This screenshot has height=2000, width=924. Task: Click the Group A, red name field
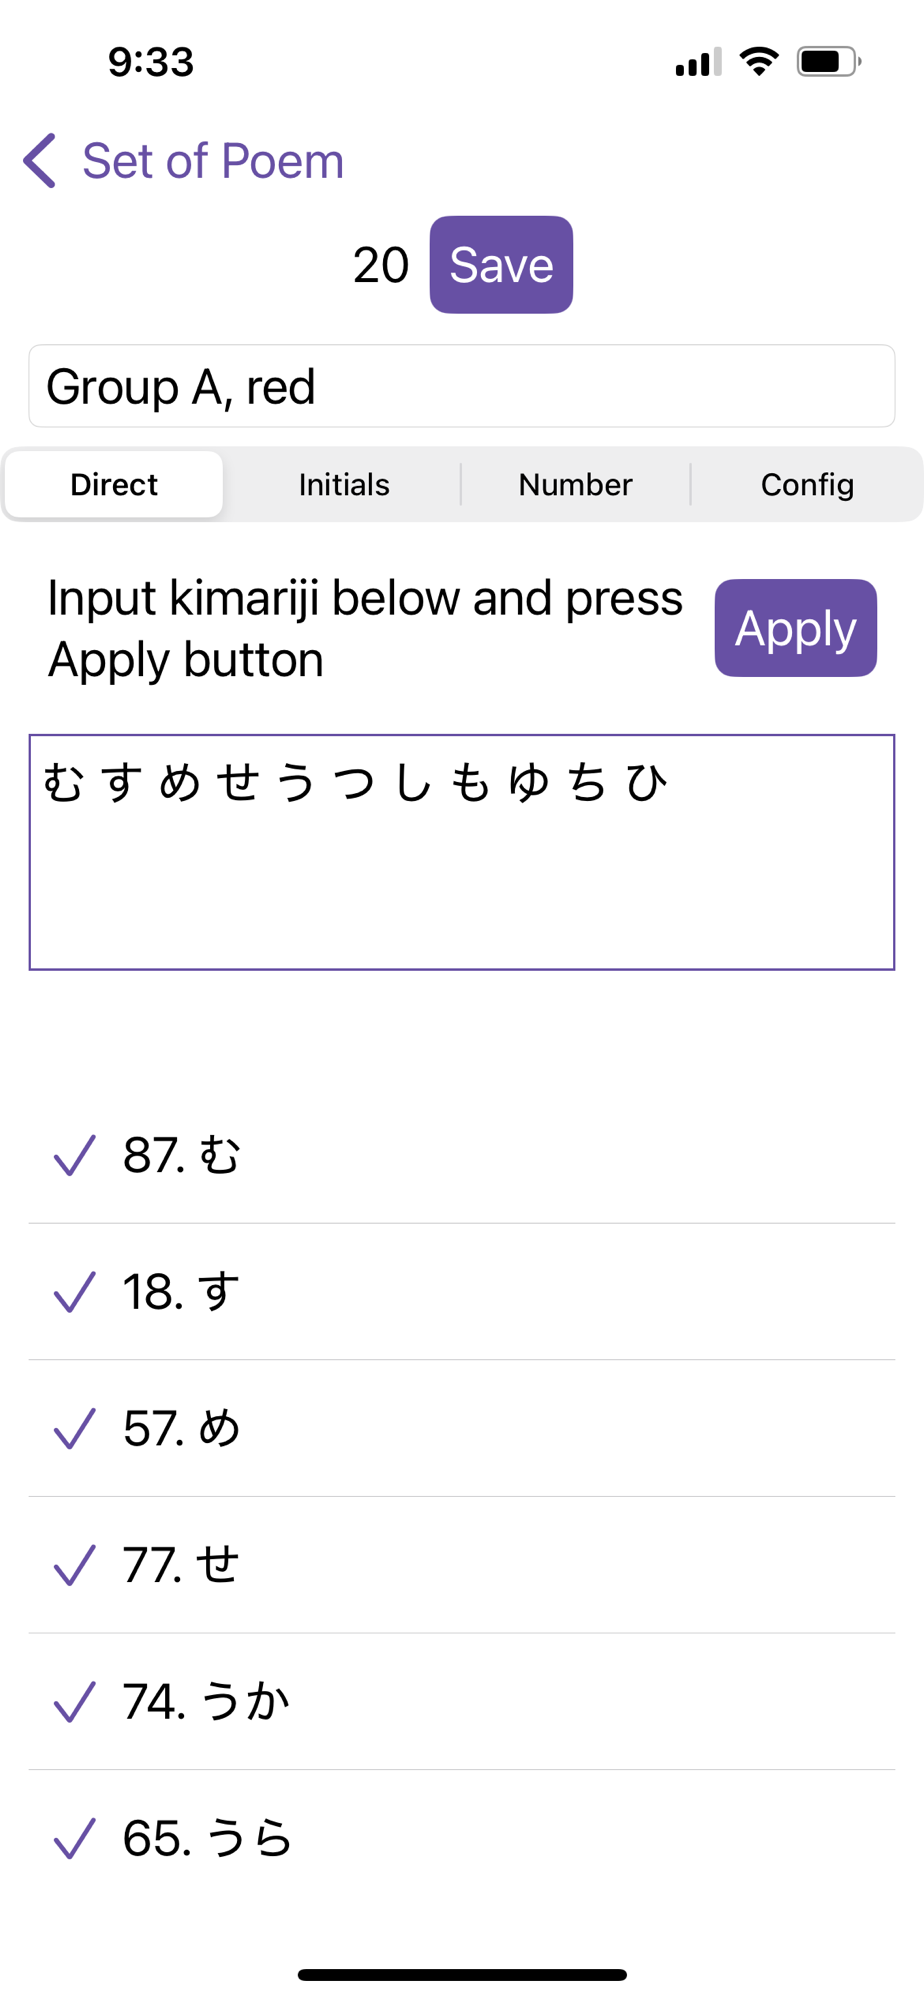pyautogui.click(x=461, y=387)
